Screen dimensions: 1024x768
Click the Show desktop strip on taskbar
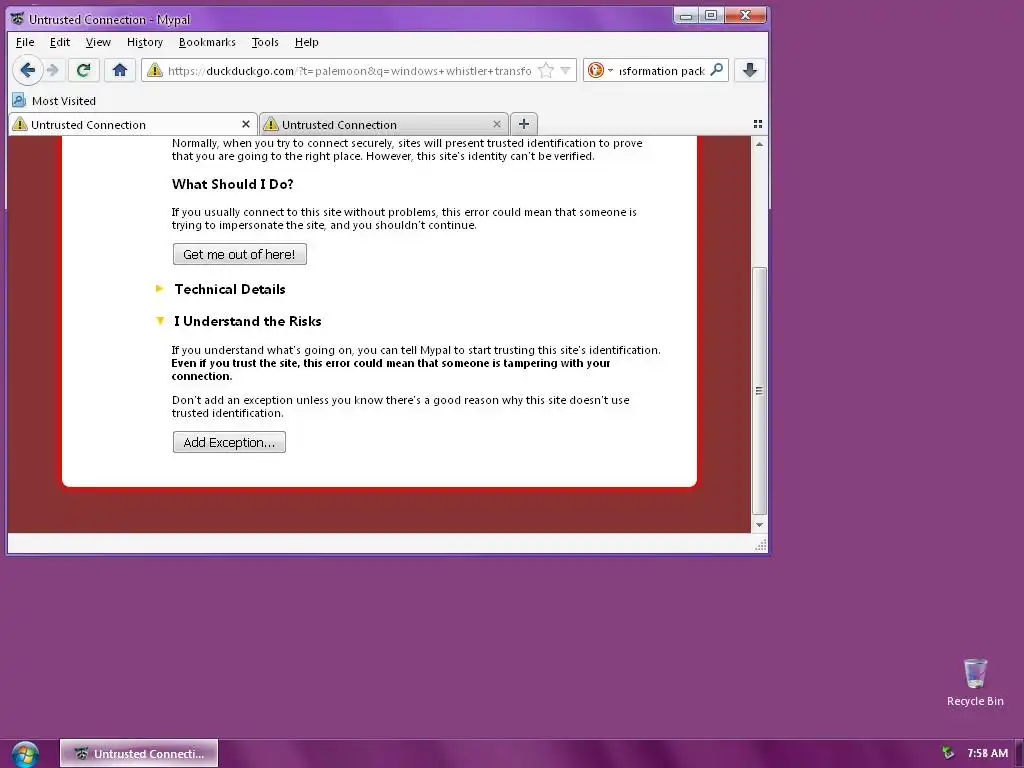tap(1019, 754)
